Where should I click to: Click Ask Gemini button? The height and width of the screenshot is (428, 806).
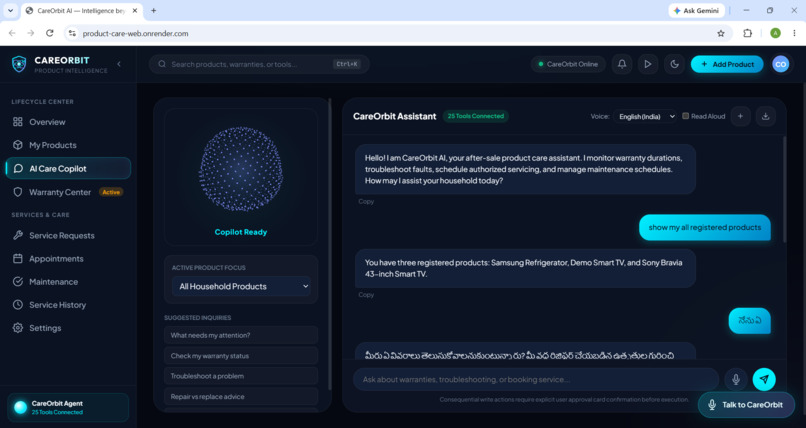(x=697, y=10)
